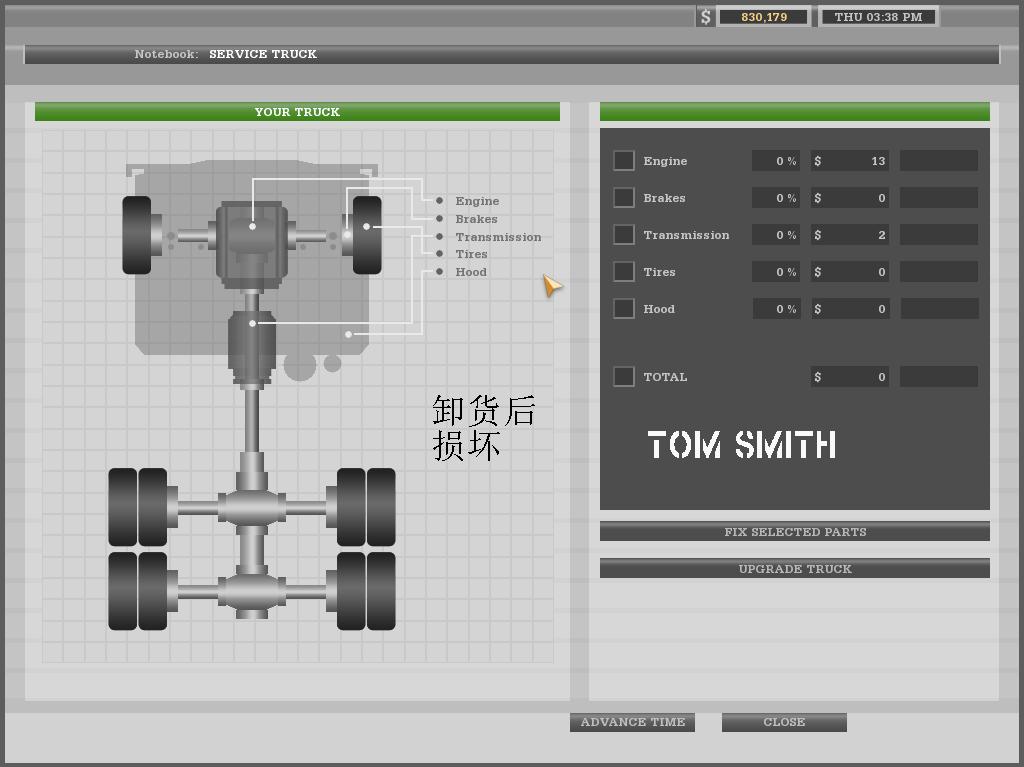The height and width of the screenshot is (767, 1024).
Task: Toggle the Hood repair checkbox
Action: click(624, 309)
